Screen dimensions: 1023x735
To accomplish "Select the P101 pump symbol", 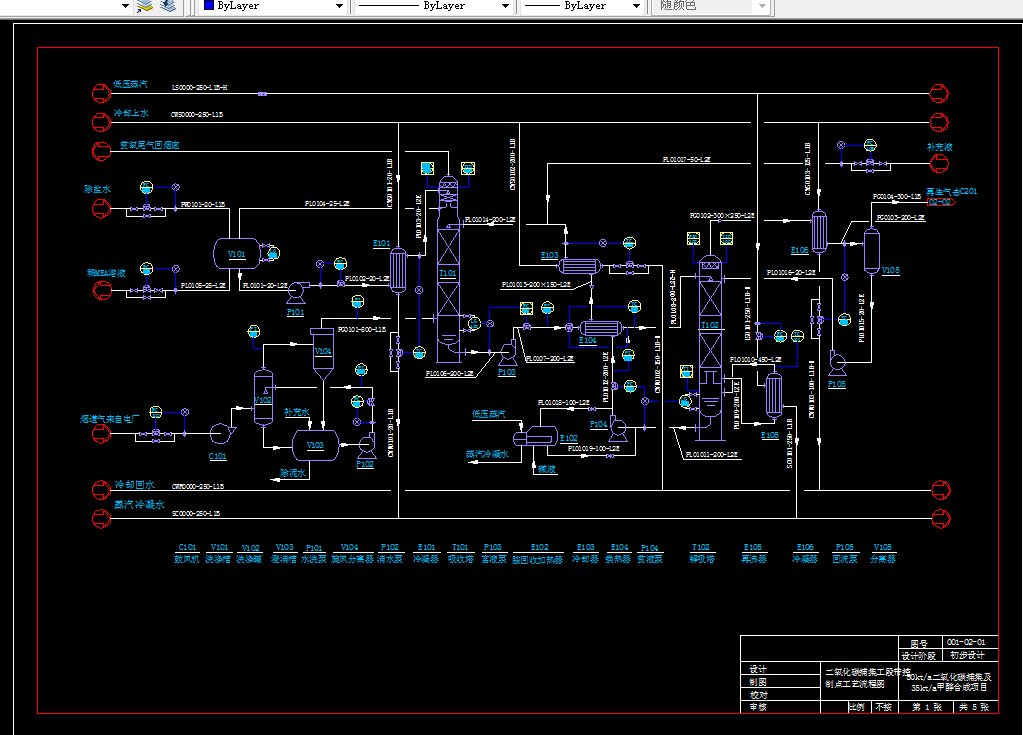I will (x=297, y=292).
